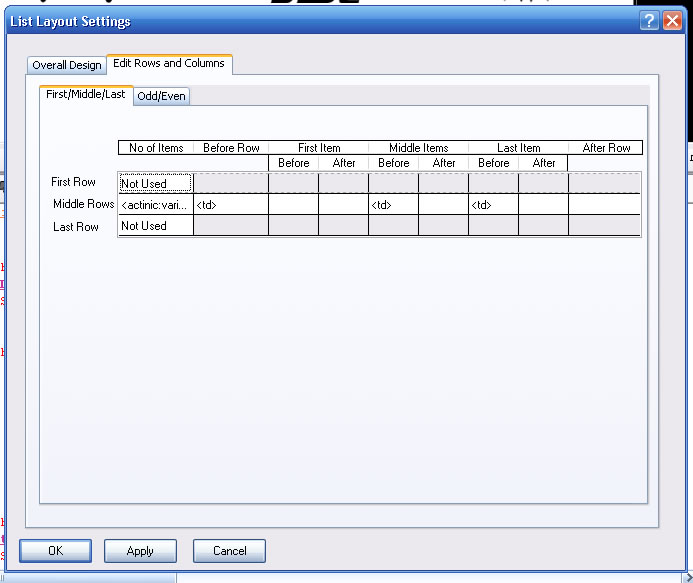Click the Apply button
The image size is (693, 583).
click(140, 551)
